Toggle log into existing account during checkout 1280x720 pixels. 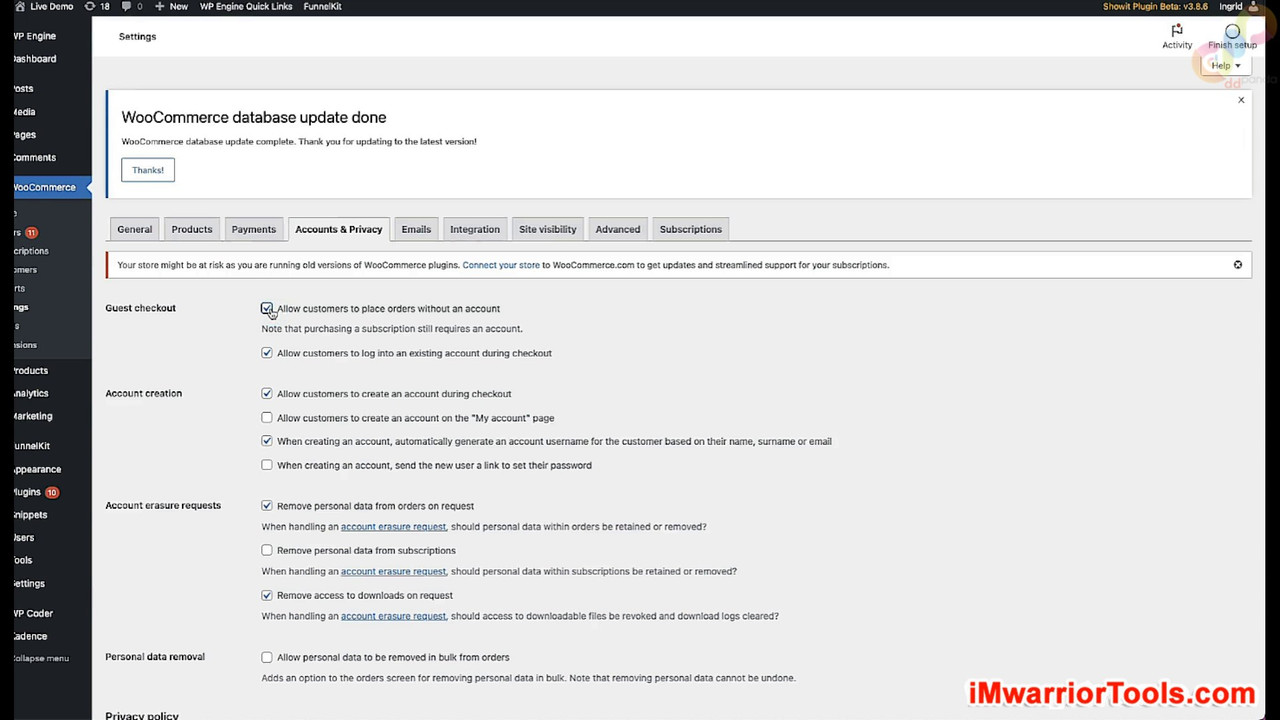pos(267,353)
